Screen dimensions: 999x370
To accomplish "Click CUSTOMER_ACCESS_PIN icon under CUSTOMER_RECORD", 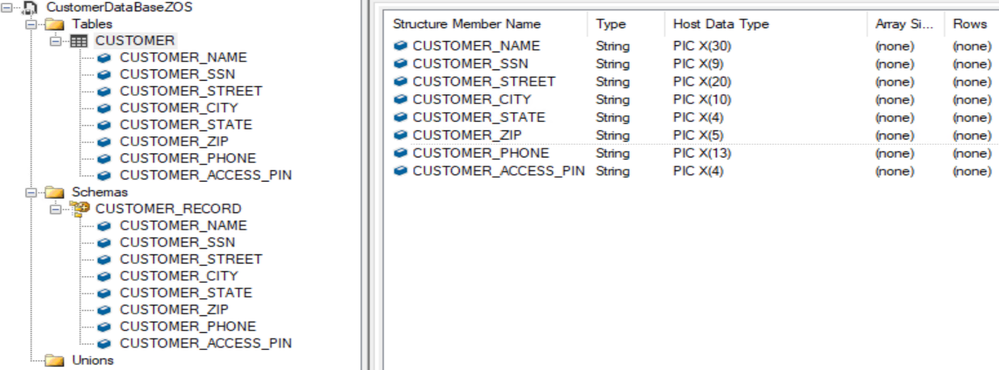I will [104, 343].
